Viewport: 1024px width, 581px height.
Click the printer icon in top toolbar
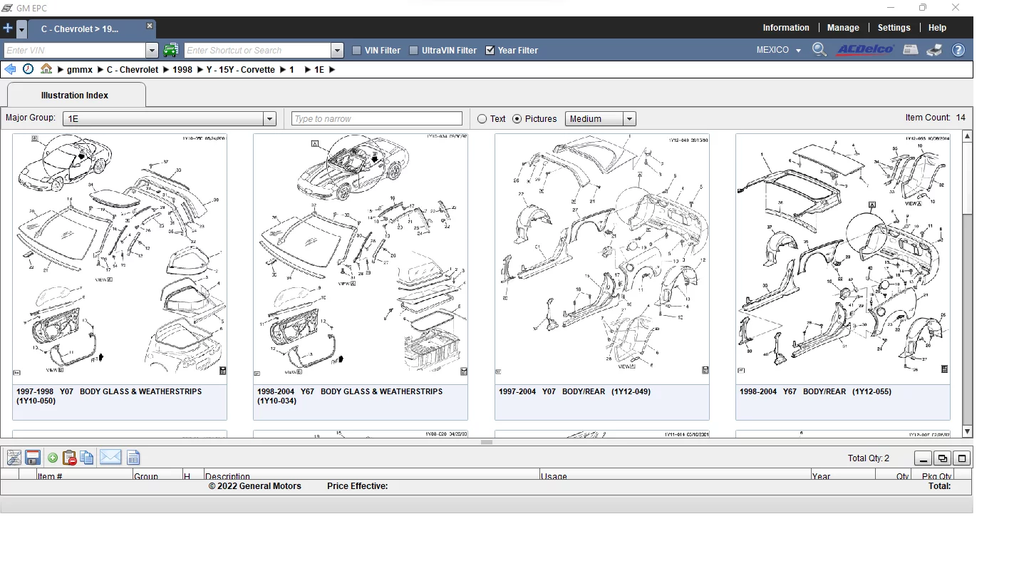[934, 50]
